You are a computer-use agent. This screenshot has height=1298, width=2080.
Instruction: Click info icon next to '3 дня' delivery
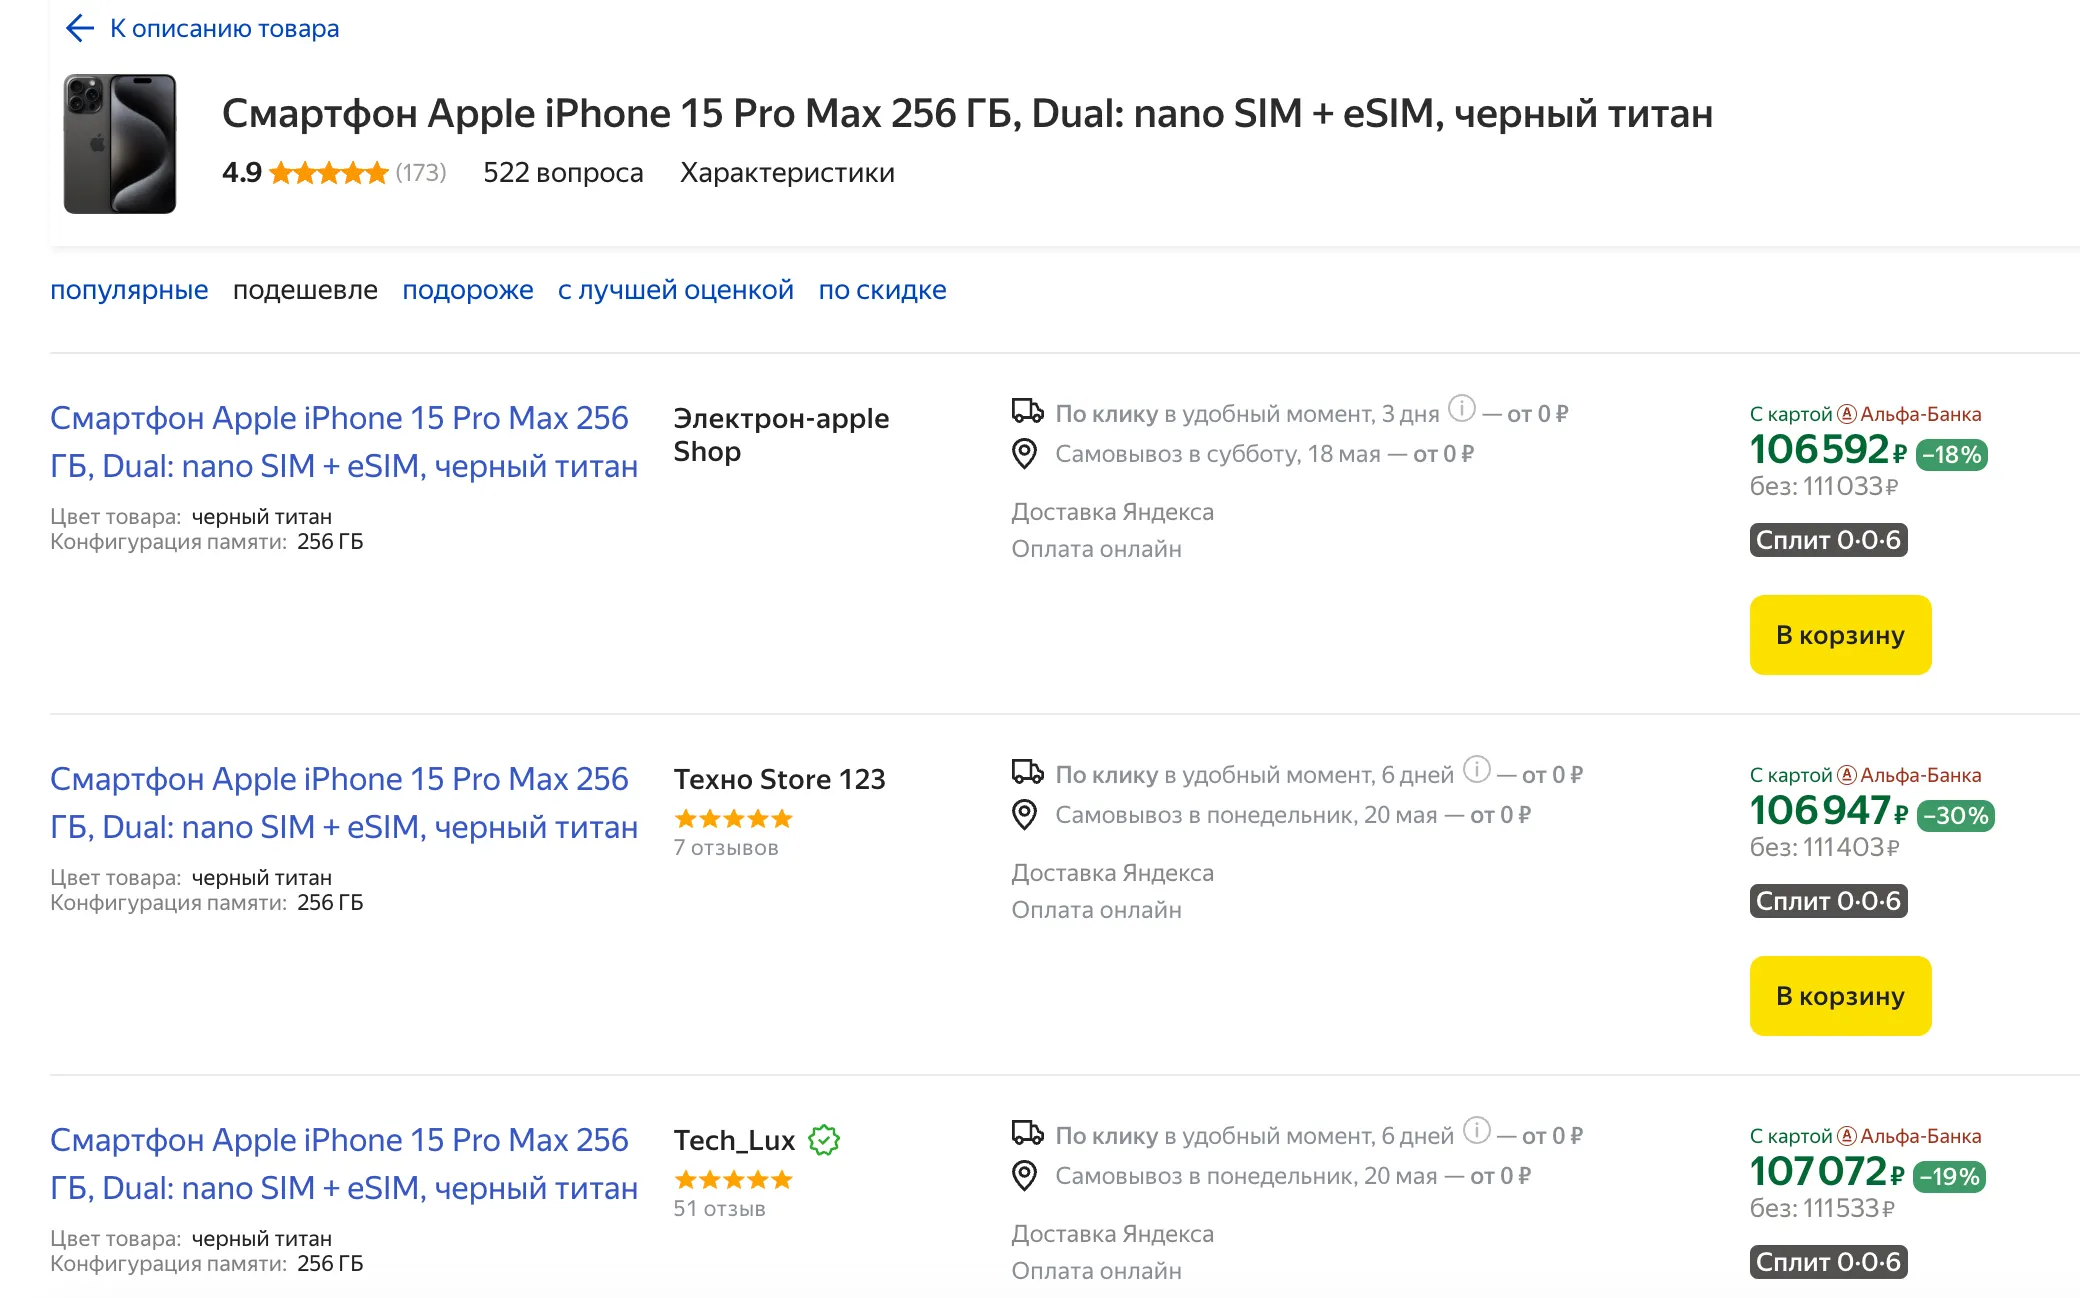coord(1462,408)
